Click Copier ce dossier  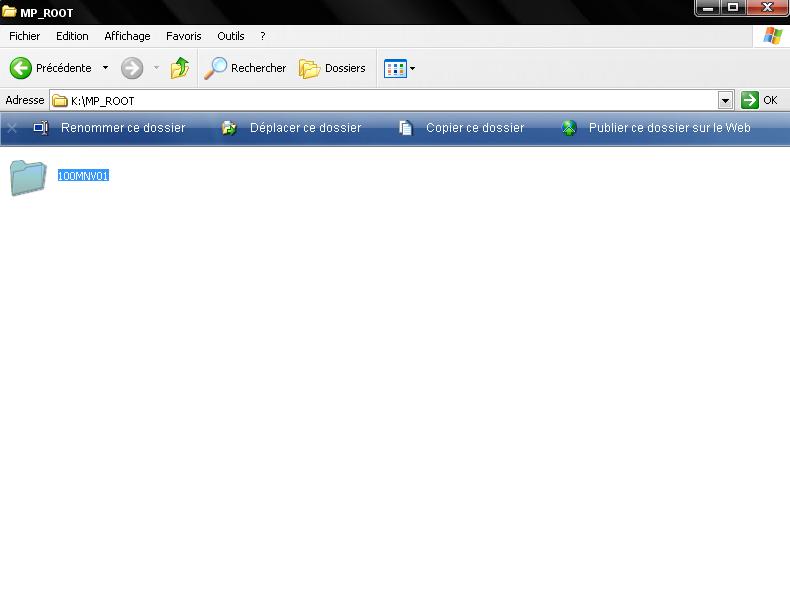click(x=475, y=128)
